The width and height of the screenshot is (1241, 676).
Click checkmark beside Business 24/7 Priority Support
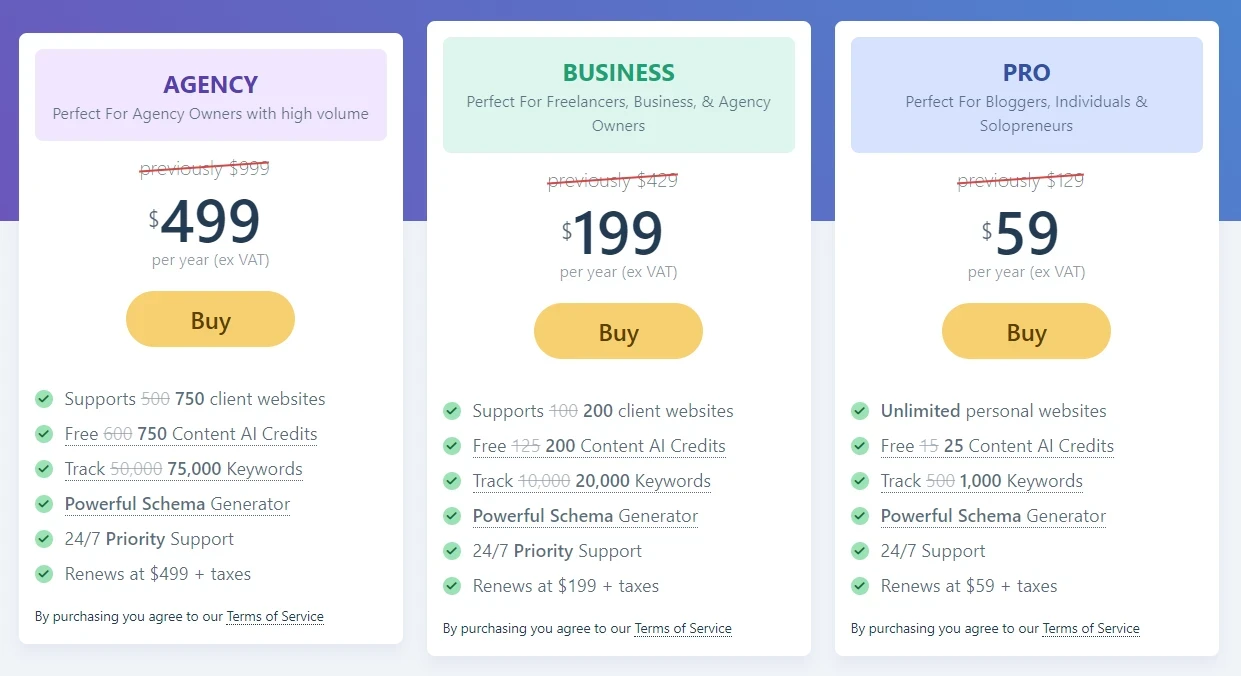coord(452,551)
